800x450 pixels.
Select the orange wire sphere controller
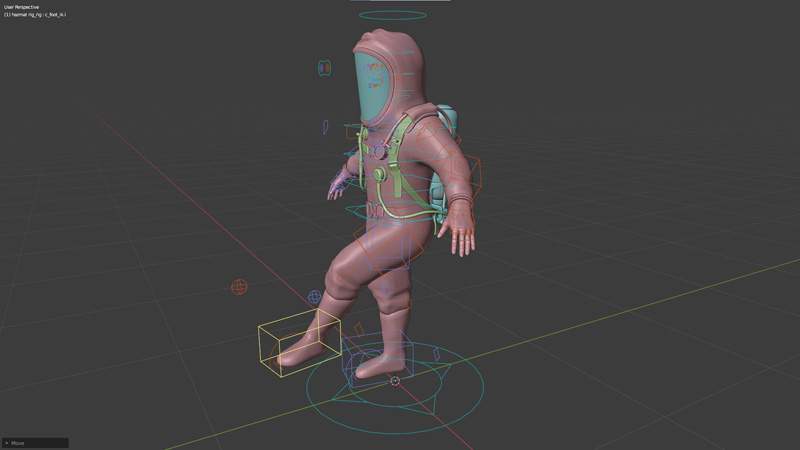pyautogui.click(x=239, y=287)
